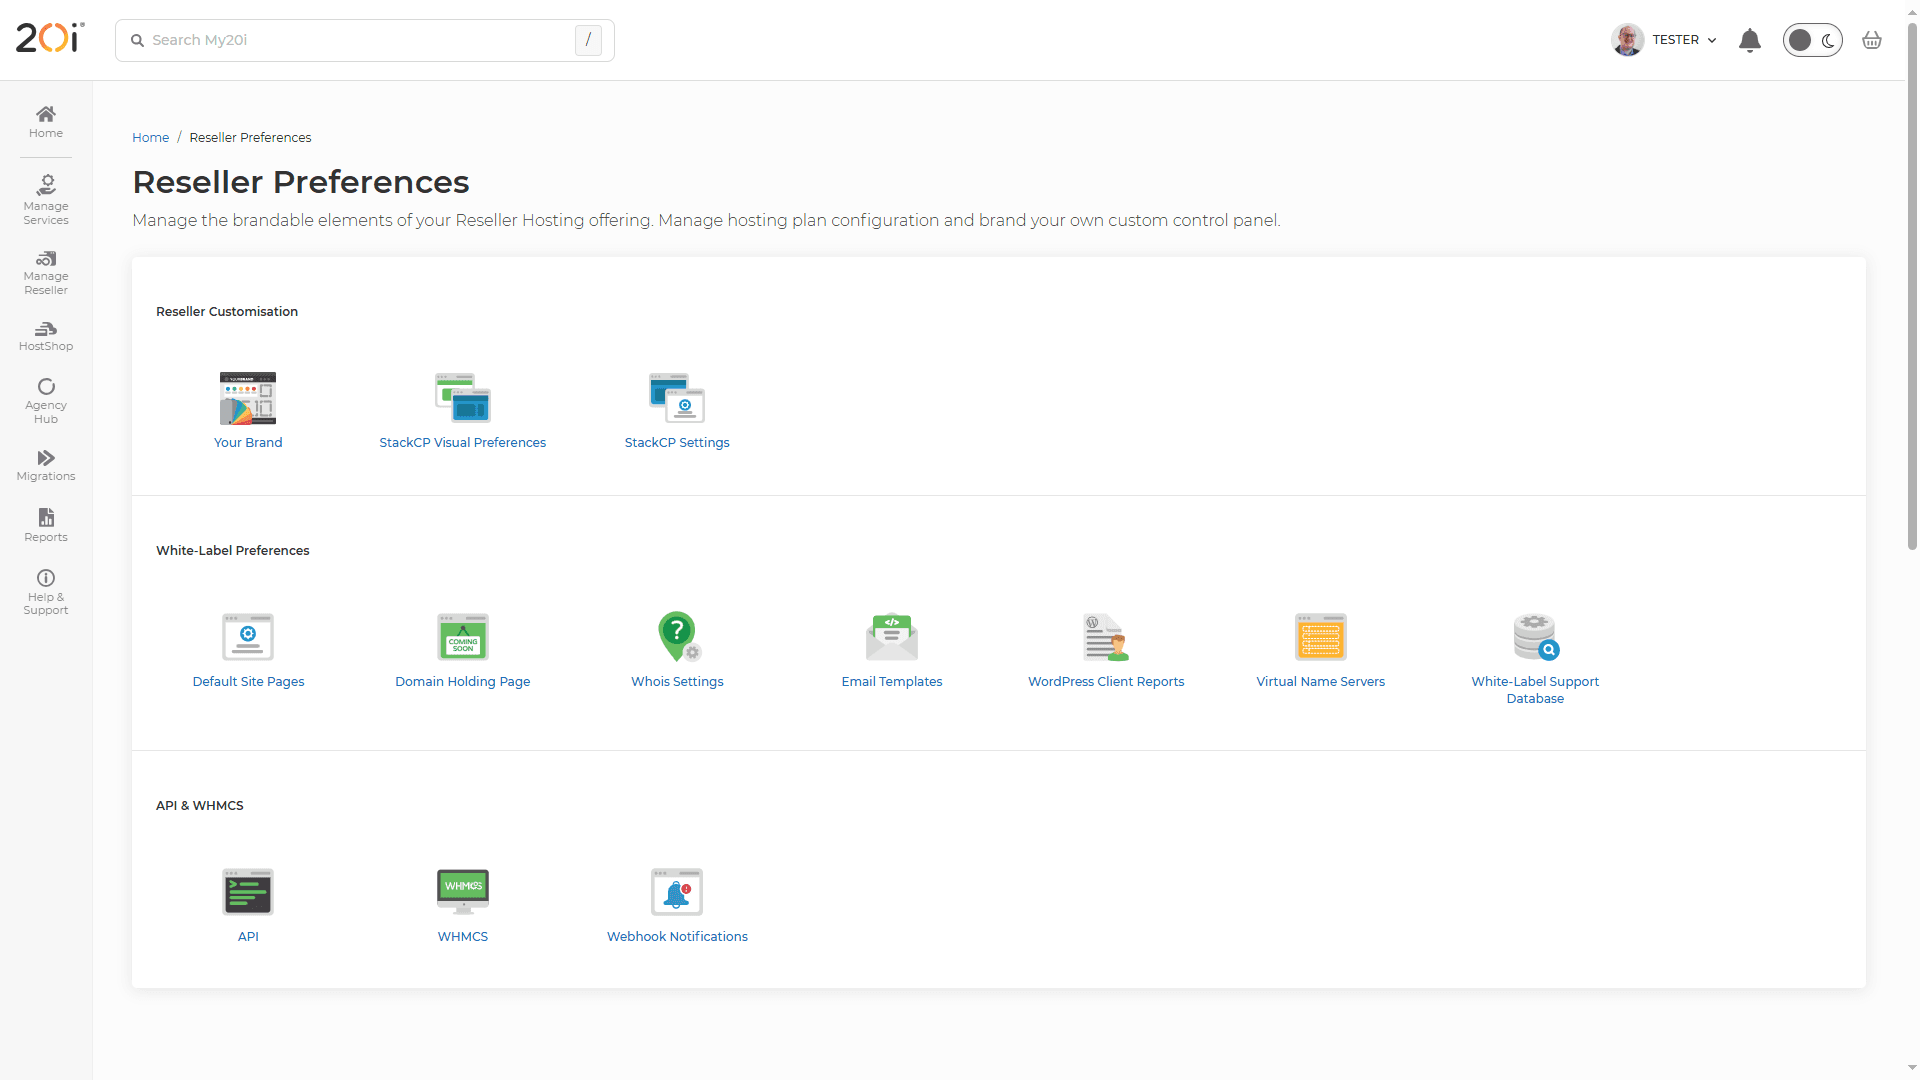The image size is (1920, 1080).
Task: Open StackCP Settings link
Action: (x=677, y=443)
